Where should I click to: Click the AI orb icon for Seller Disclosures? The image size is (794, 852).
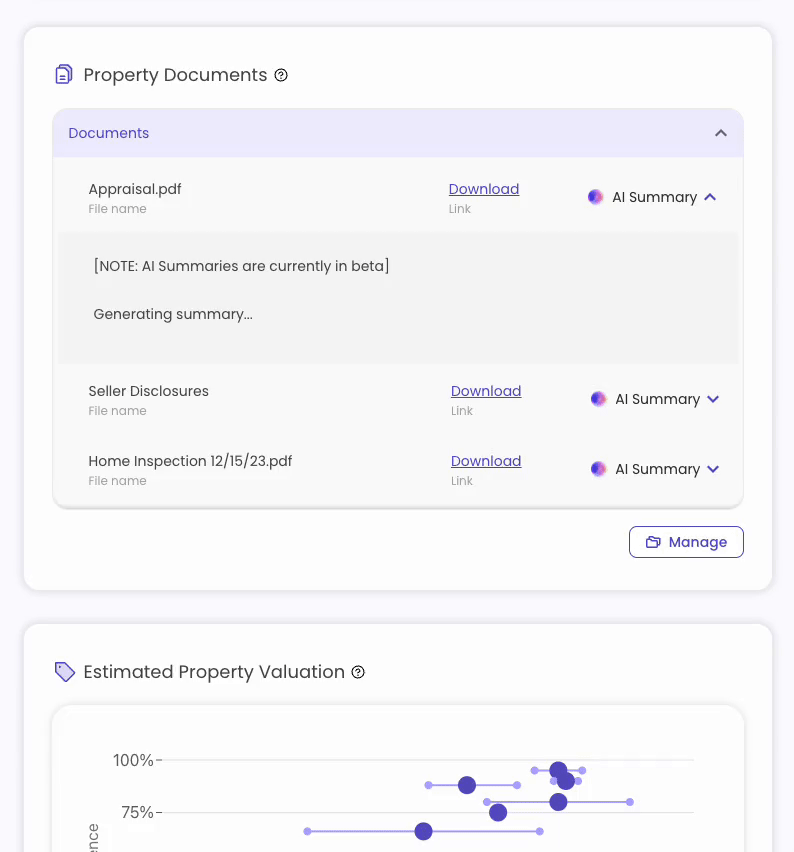coord(598,399)
